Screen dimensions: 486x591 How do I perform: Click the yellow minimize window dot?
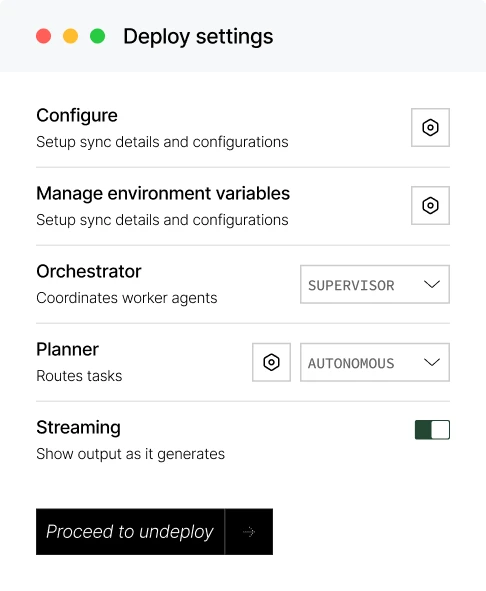(71, 36)
